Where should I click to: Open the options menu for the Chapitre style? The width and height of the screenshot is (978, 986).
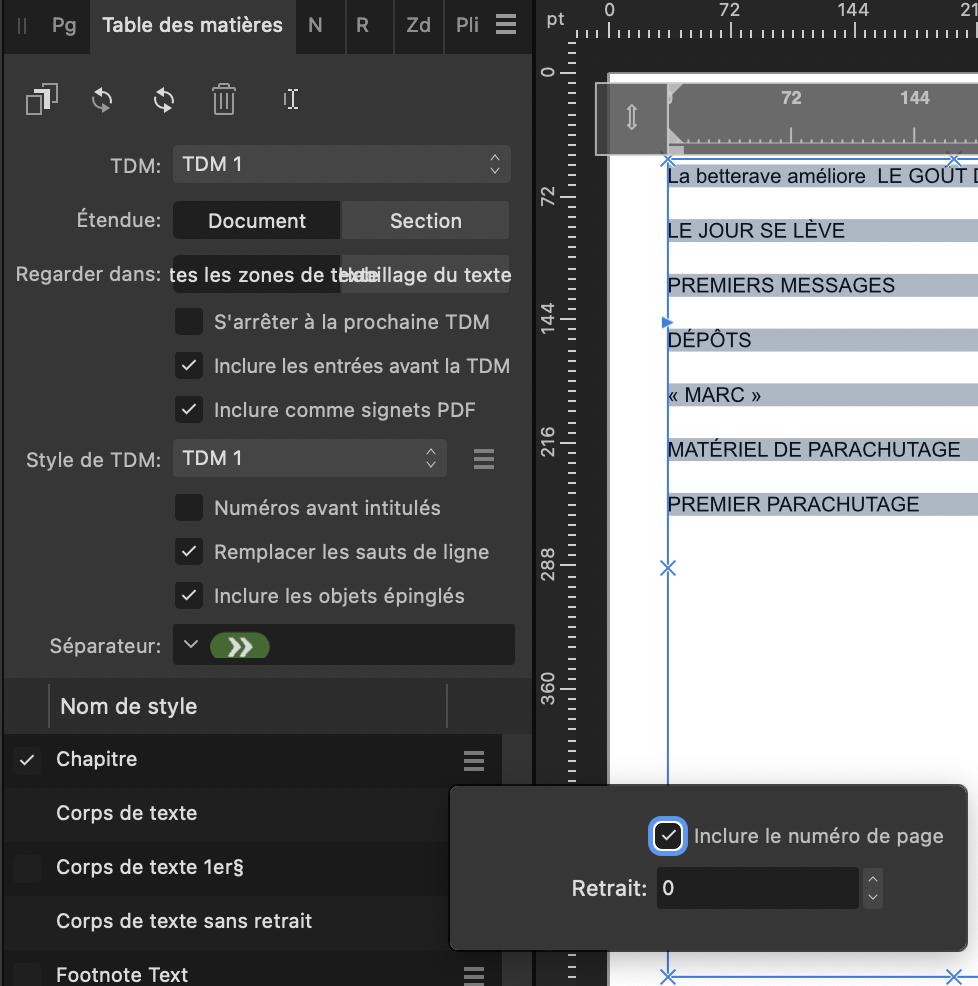[x=474, y=760]
